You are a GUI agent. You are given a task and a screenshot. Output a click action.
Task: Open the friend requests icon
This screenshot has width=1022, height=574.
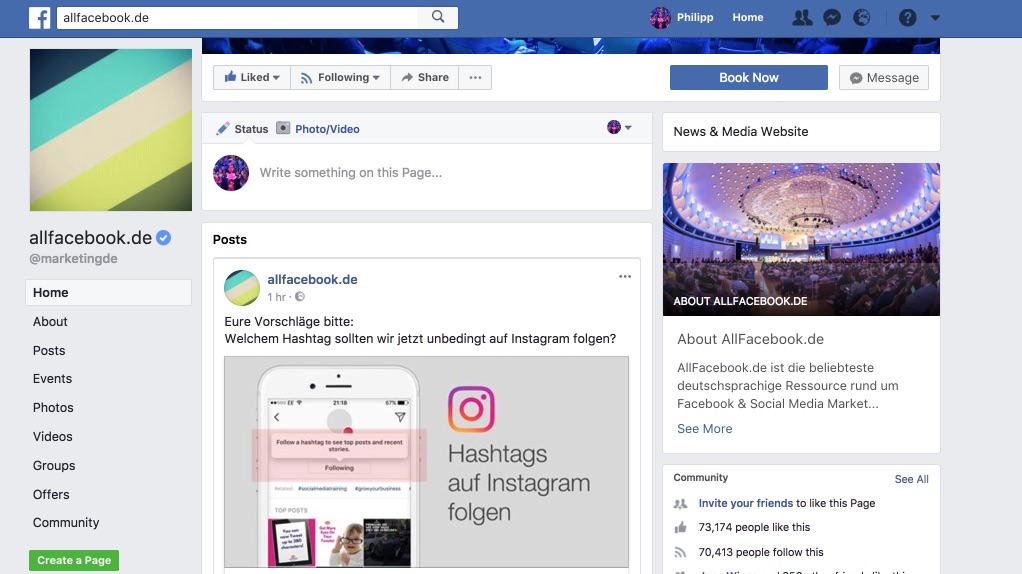click(x=802, y=18)
